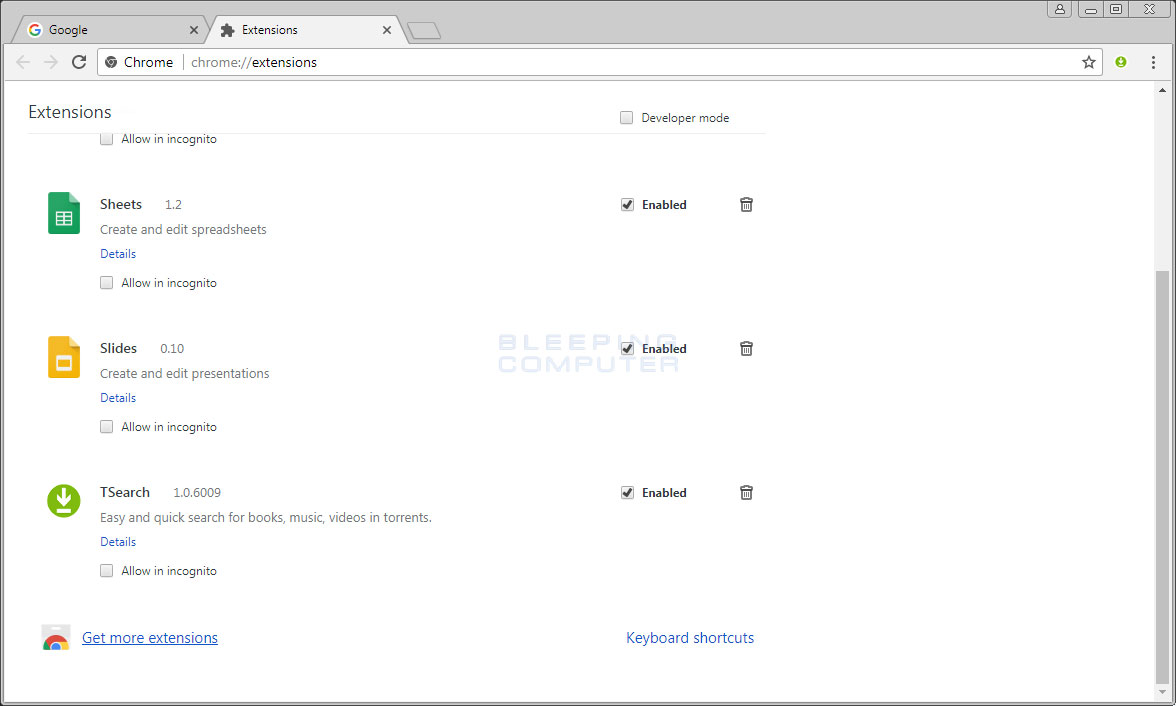
Task: Click the address bar showing chrome://extensions
Action: coord(600,62)
